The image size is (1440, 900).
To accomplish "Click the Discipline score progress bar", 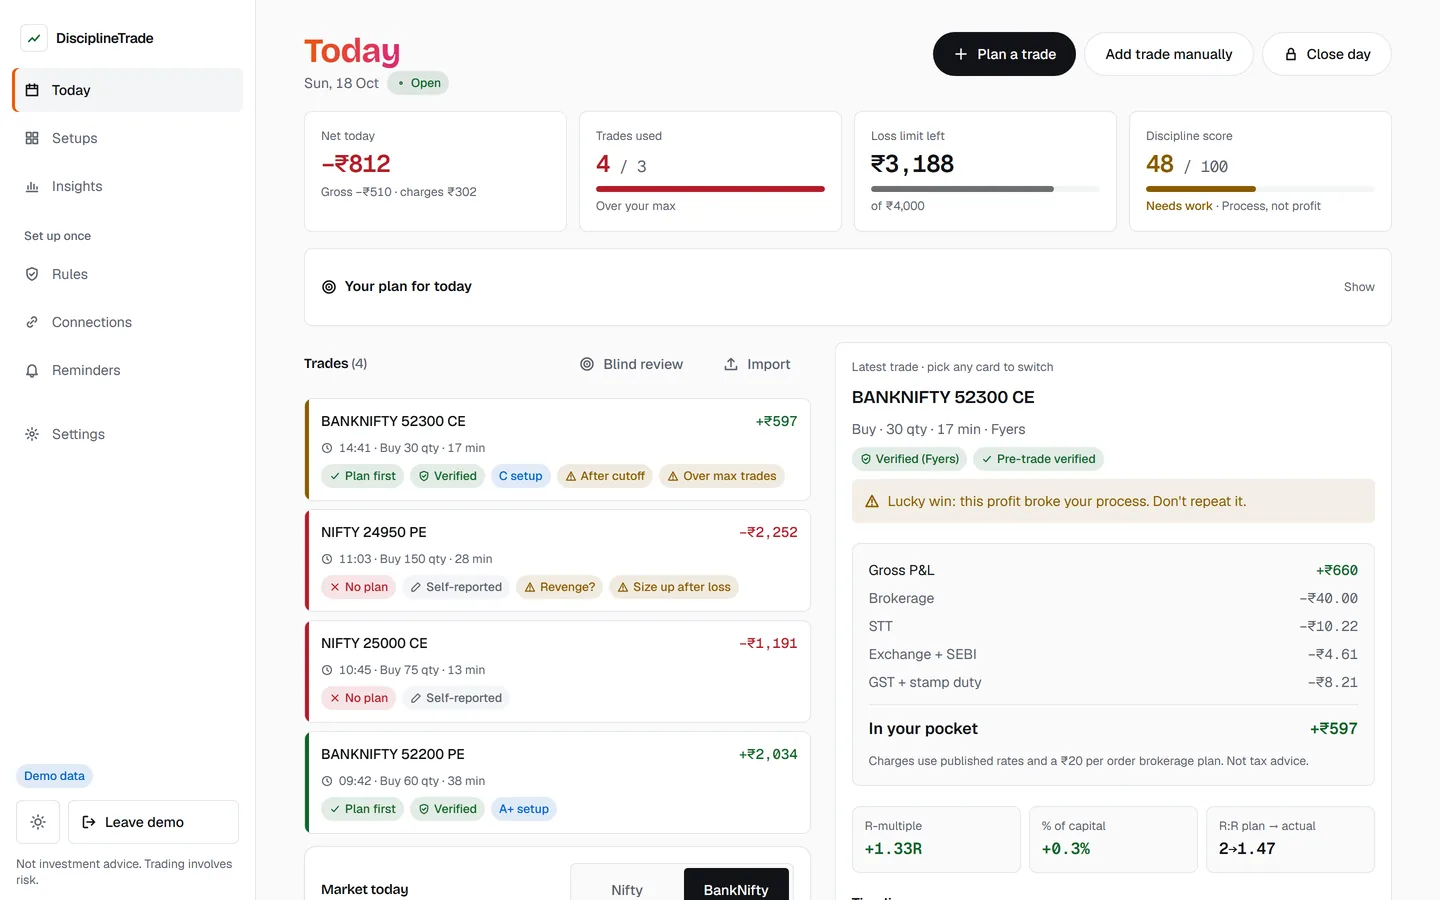I will (x=1260, y=189).
